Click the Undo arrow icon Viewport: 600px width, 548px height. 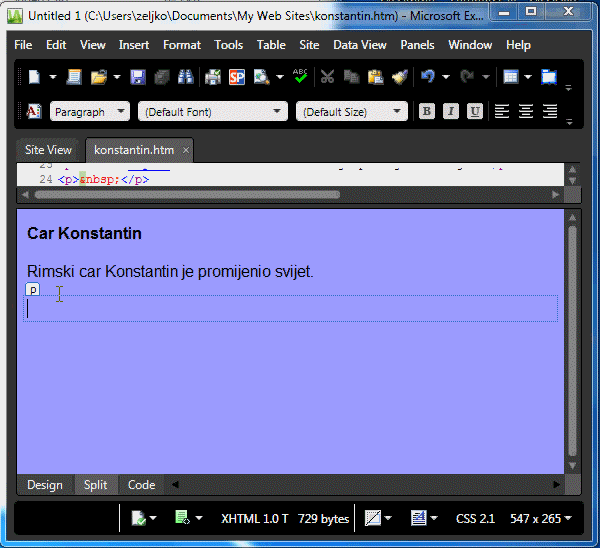[428, 77]
